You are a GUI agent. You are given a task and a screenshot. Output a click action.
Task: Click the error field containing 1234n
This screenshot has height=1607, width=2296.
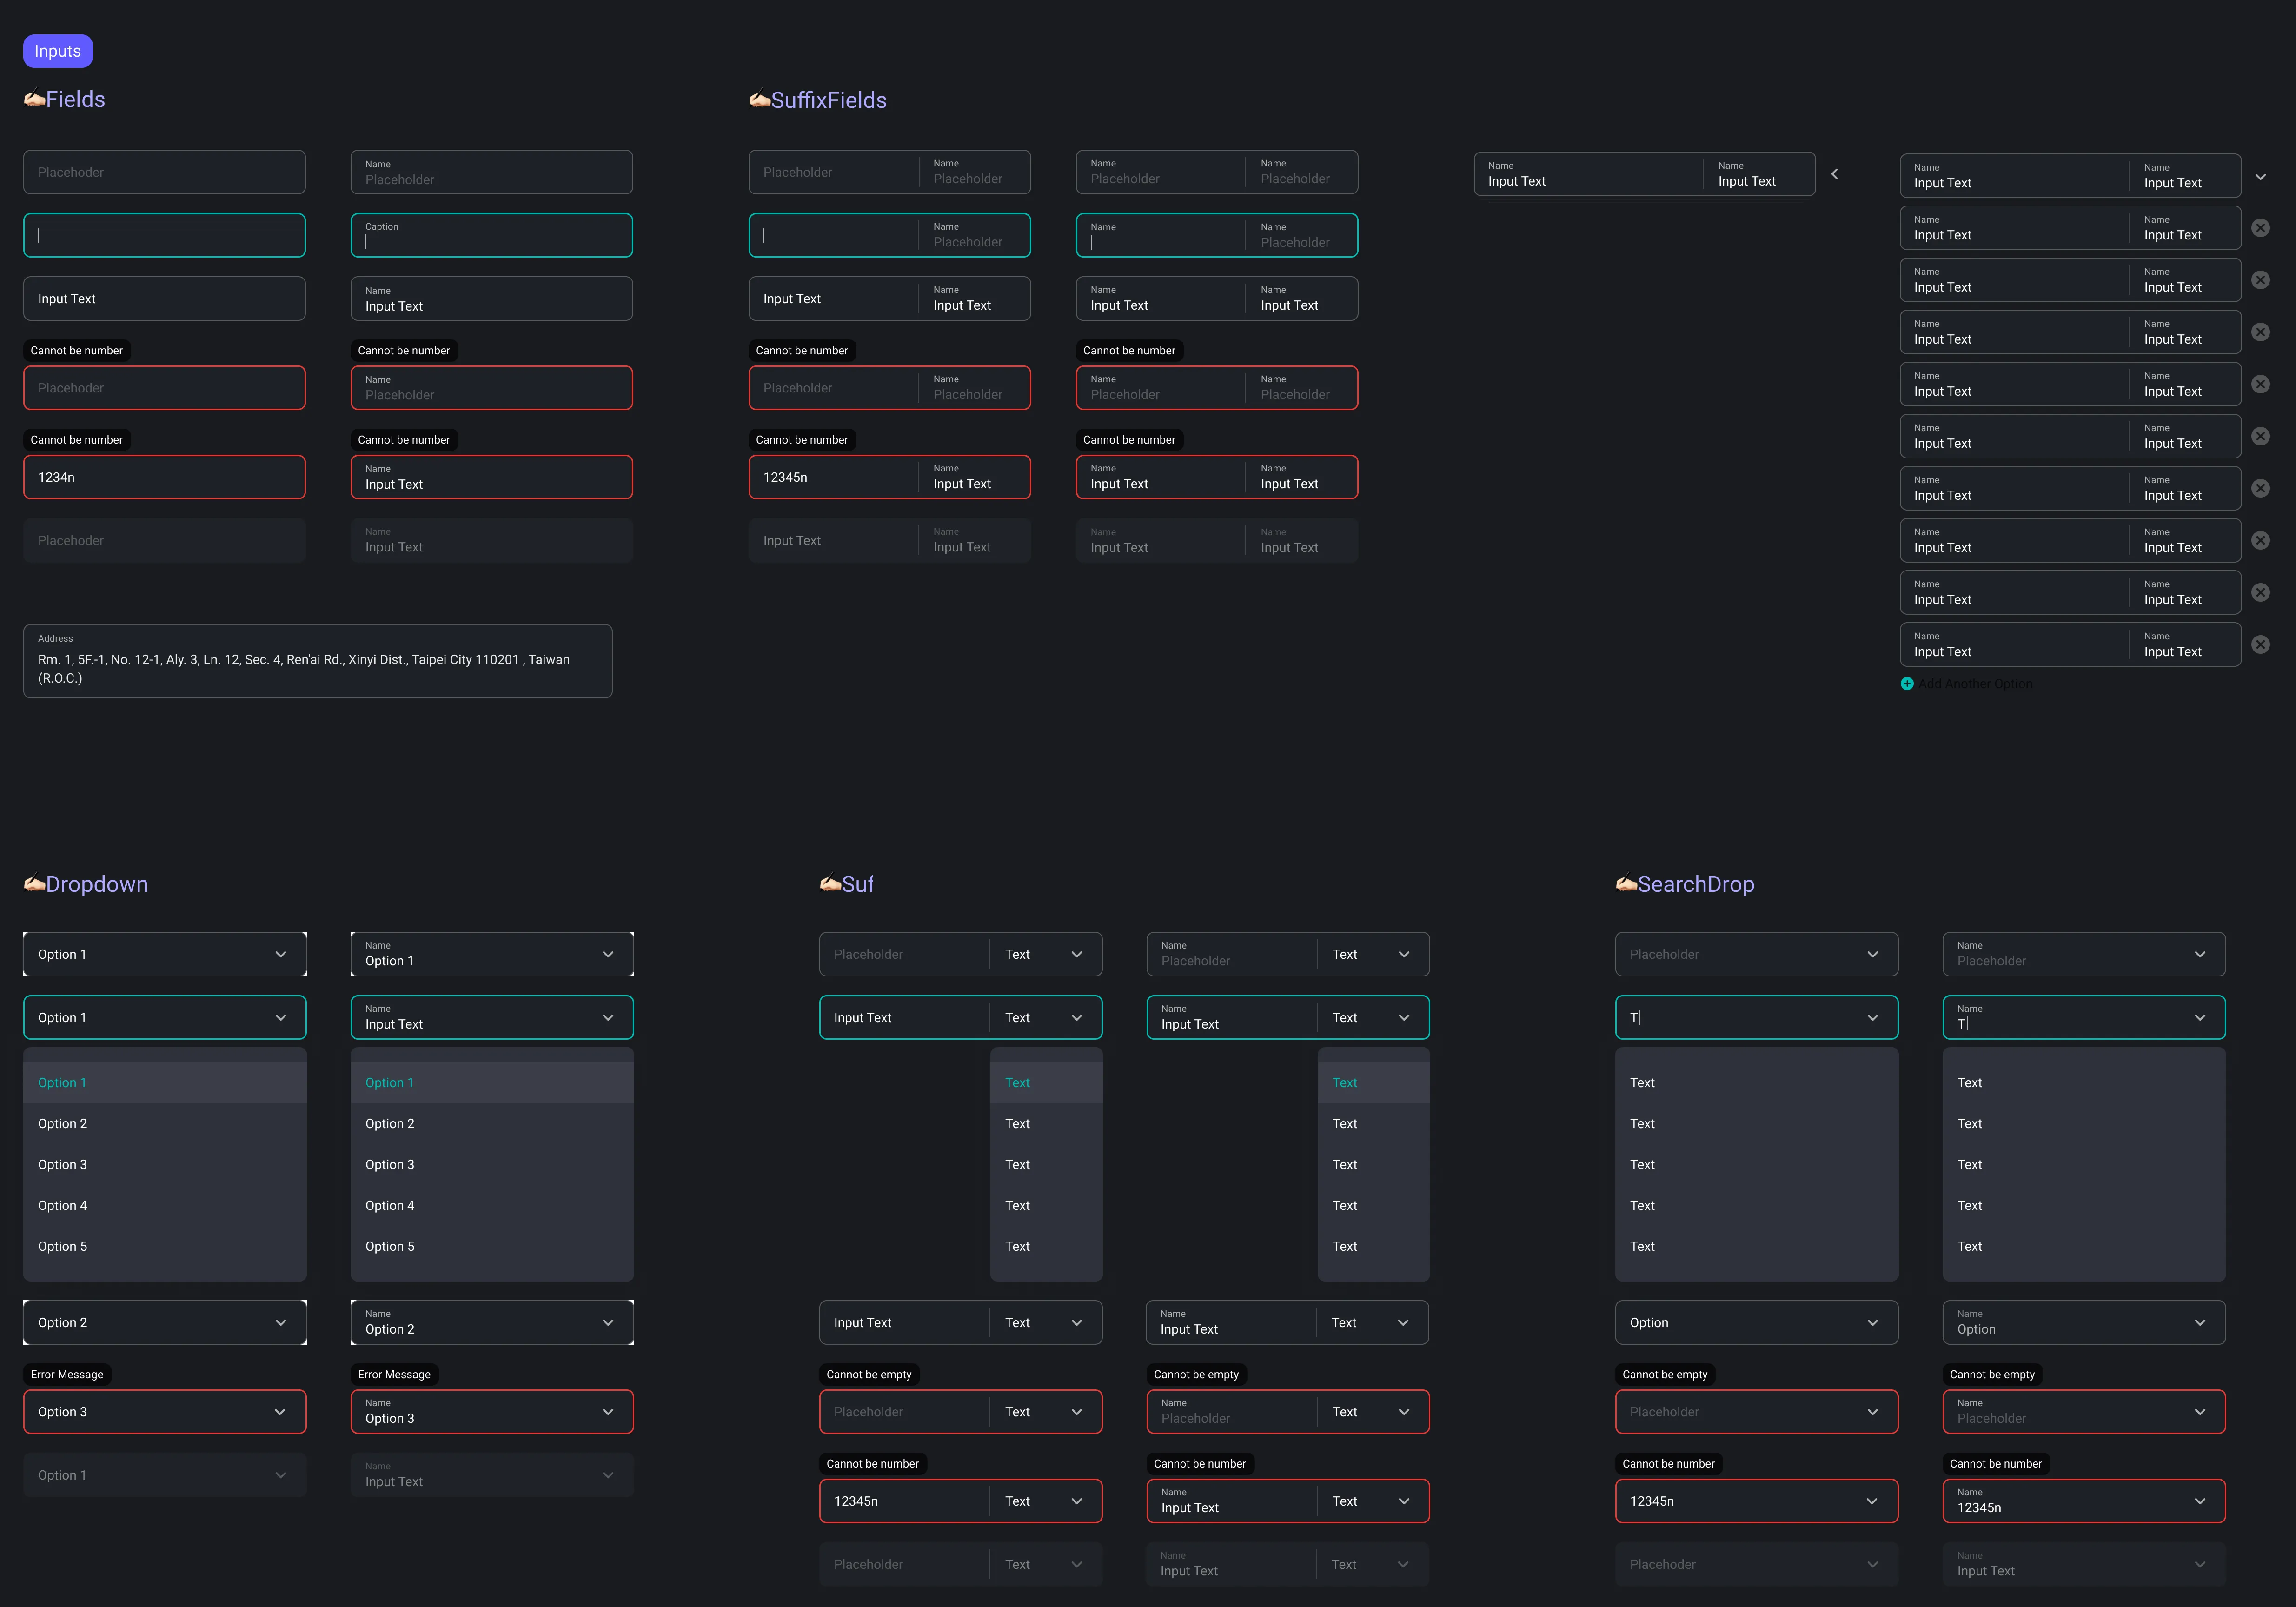click(164, 478)
